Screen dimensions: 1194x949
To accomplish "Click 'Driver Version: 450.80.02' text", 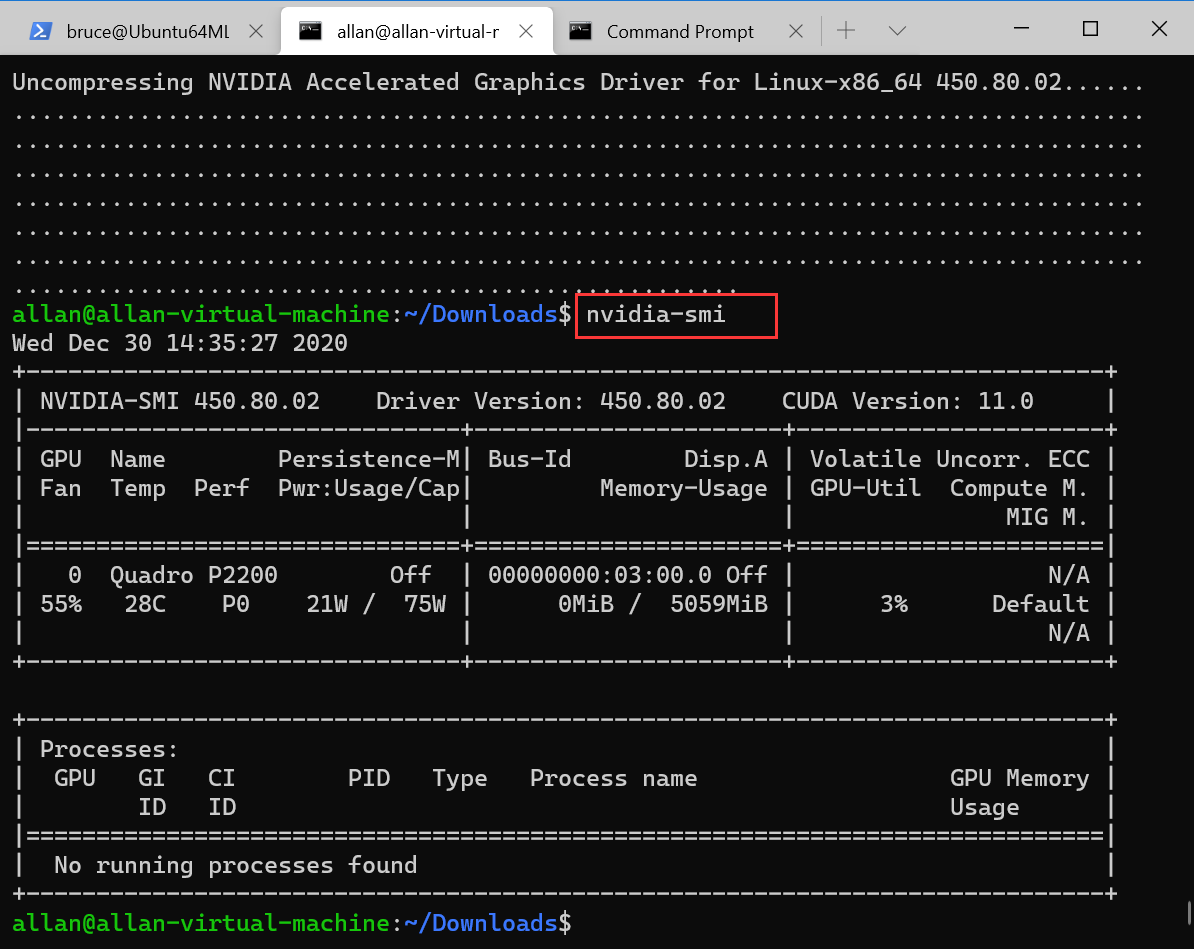I will pos(551,401).
